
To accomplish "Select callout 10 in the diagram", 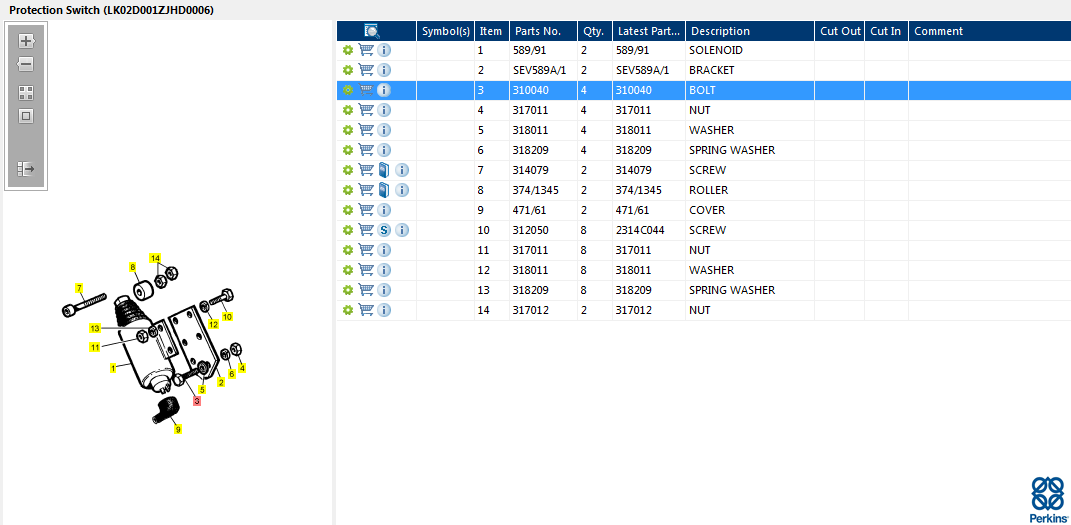I will click(227, 316).
